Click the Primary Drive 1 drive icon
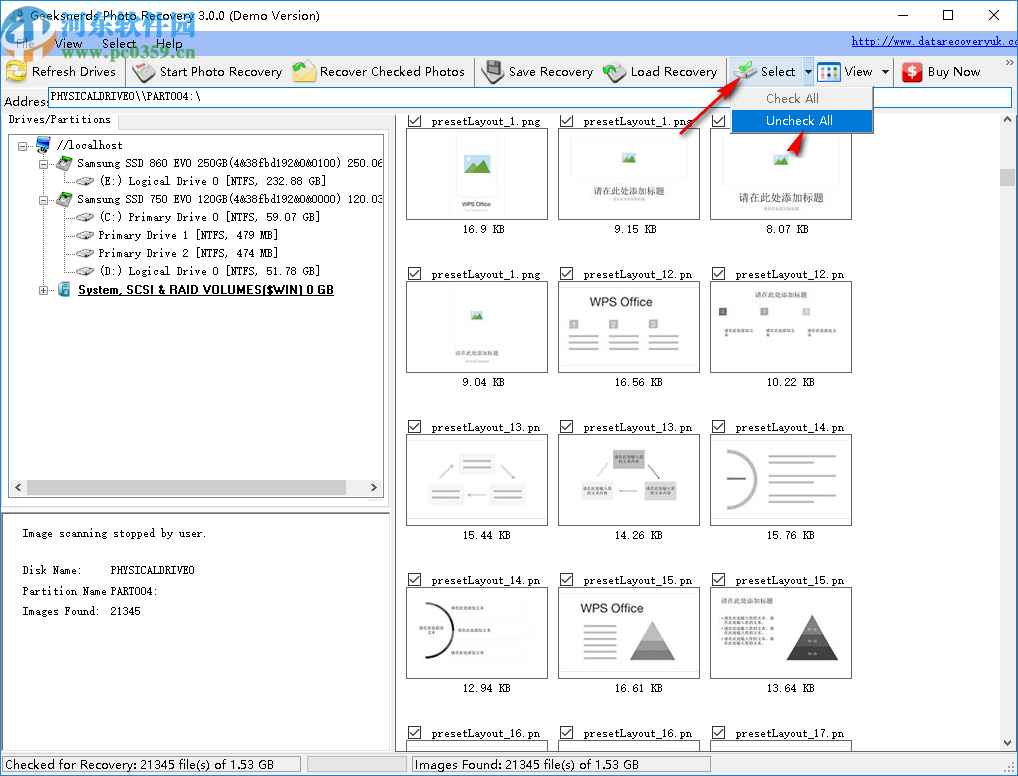 click(x=85, y=235)
